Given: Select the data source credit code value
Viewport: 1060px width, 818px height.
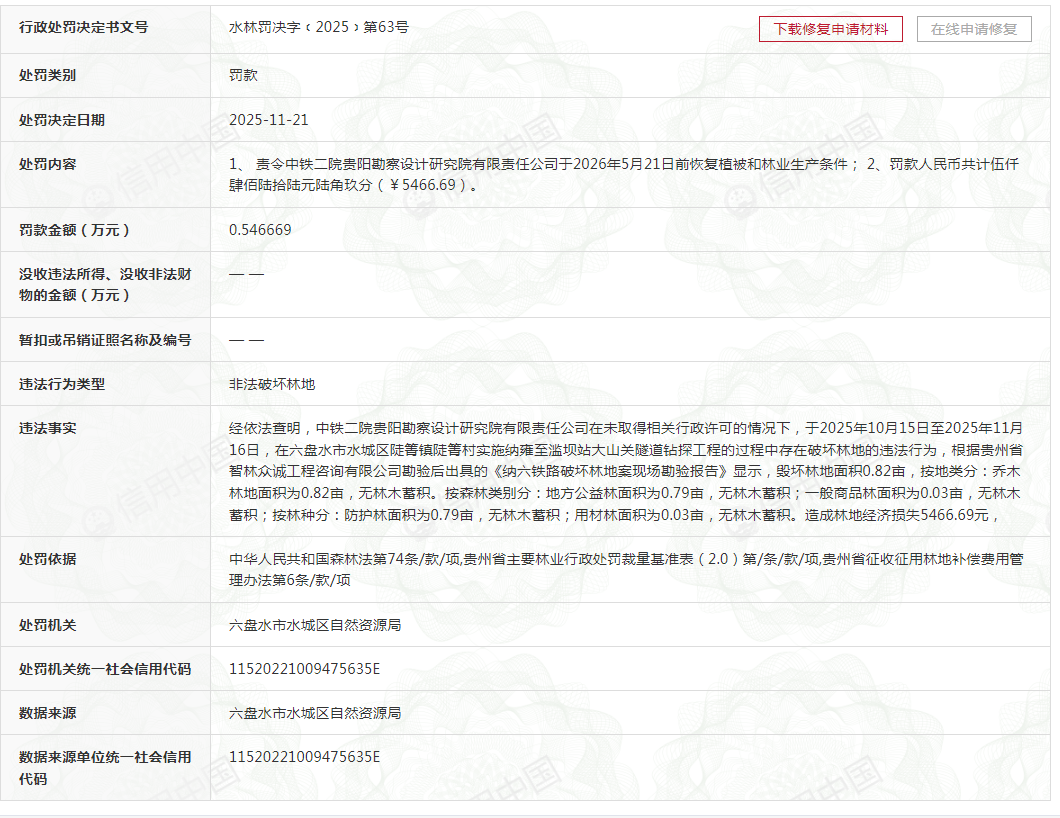Looking at the screenshot, I should click(x=304, y=757).
